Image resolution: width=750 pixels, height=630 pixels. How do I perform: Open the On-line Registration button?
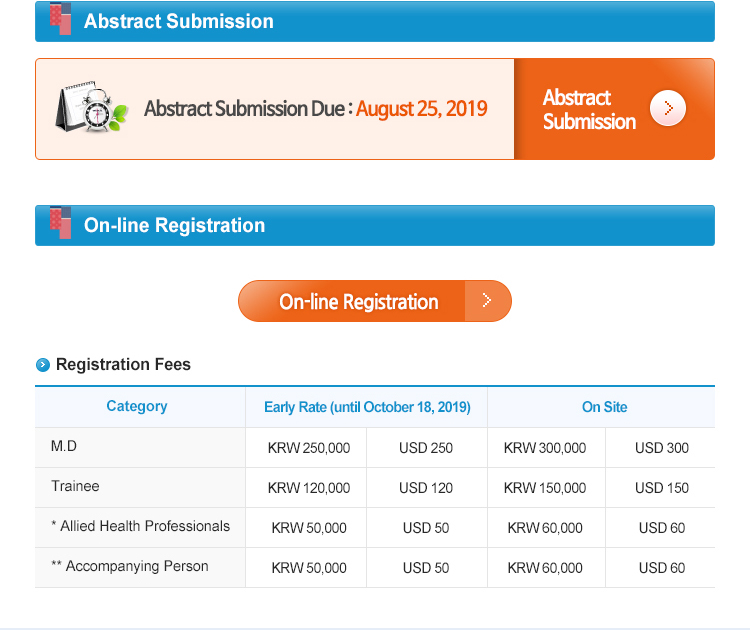tap(375, 301)
